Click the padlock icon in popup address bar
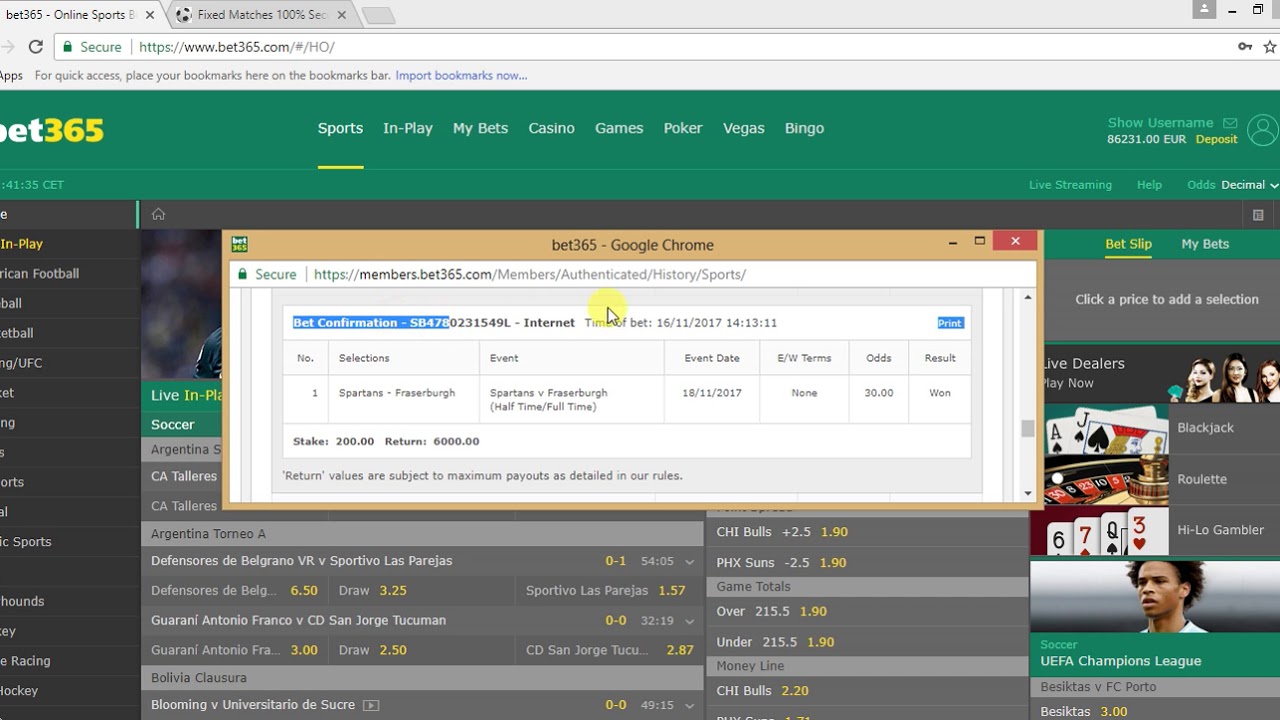This screenshot has width=1280, height=720. 241,274
